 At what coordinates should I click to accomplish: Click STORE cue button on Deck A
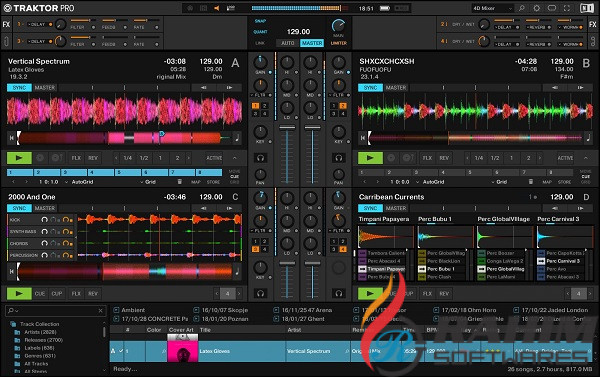[x=213, y=182]
